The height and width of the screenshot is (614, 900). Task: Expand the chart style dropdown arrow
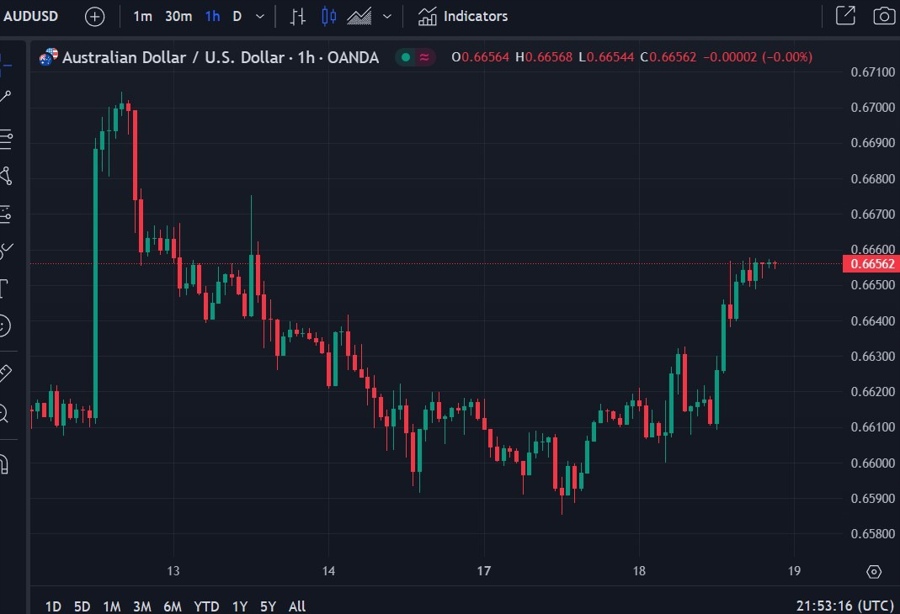(x=387, y=17)
